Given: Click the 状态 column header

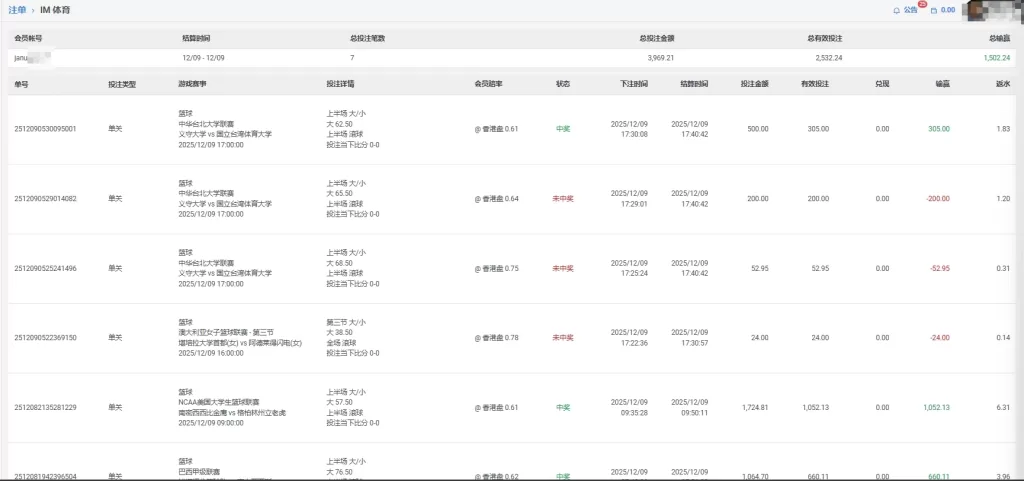Looking at the screenshot, I should point(563,84).
